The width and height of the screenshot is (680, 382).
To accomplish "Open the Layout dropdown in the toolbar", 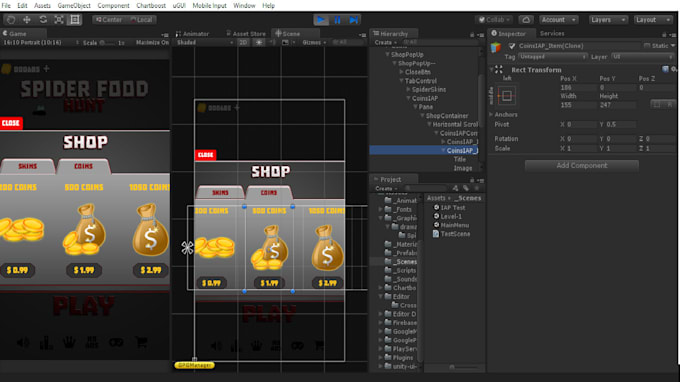I will click(653, 20).
